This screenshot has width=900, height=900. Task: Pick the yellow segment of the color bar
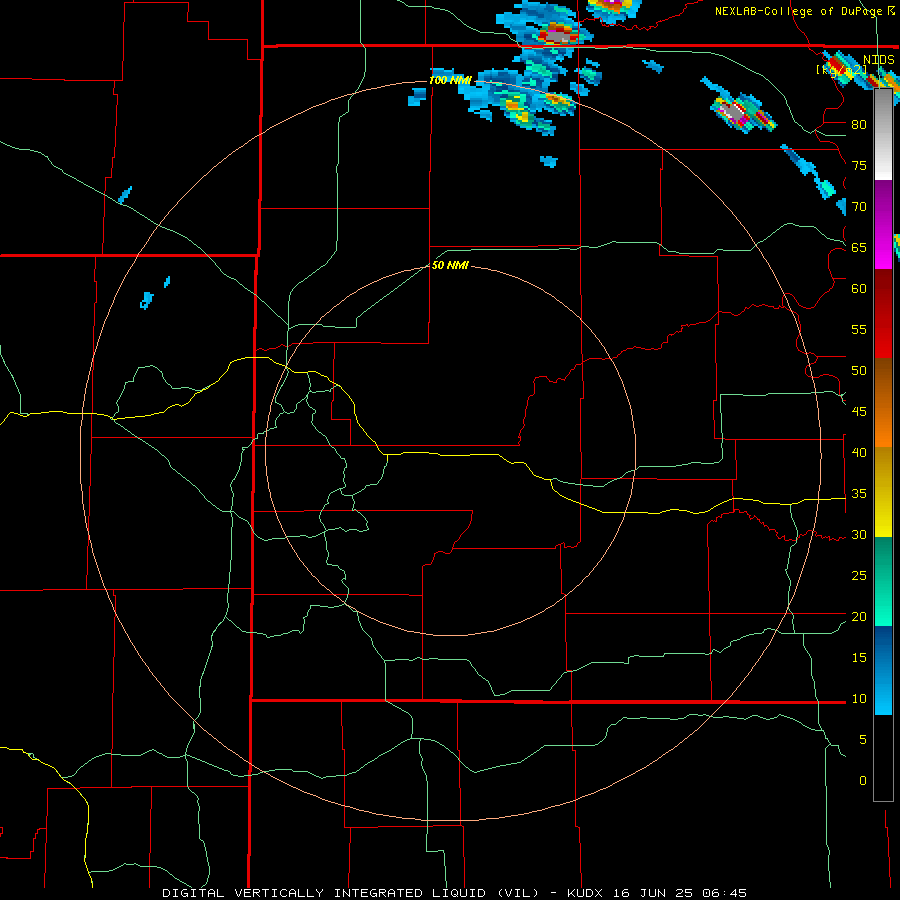point(883,492)
